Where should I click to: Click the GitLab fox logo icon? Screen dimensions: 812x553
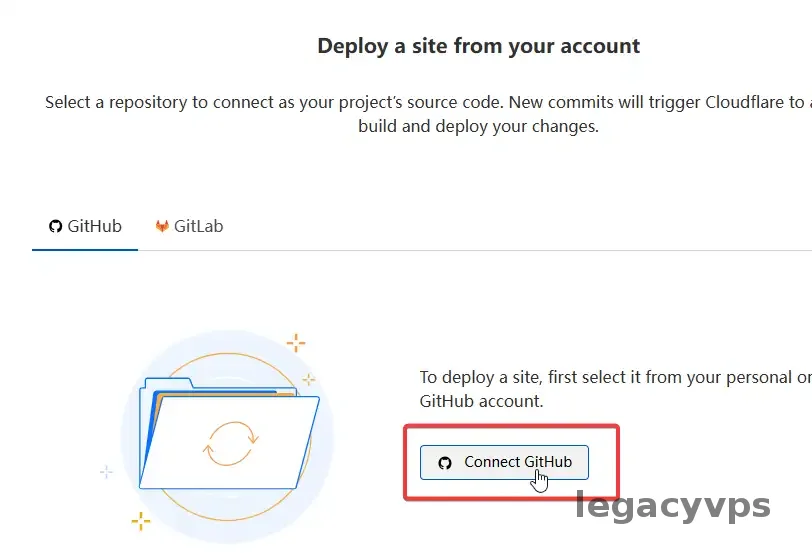[x=162, y=226]
